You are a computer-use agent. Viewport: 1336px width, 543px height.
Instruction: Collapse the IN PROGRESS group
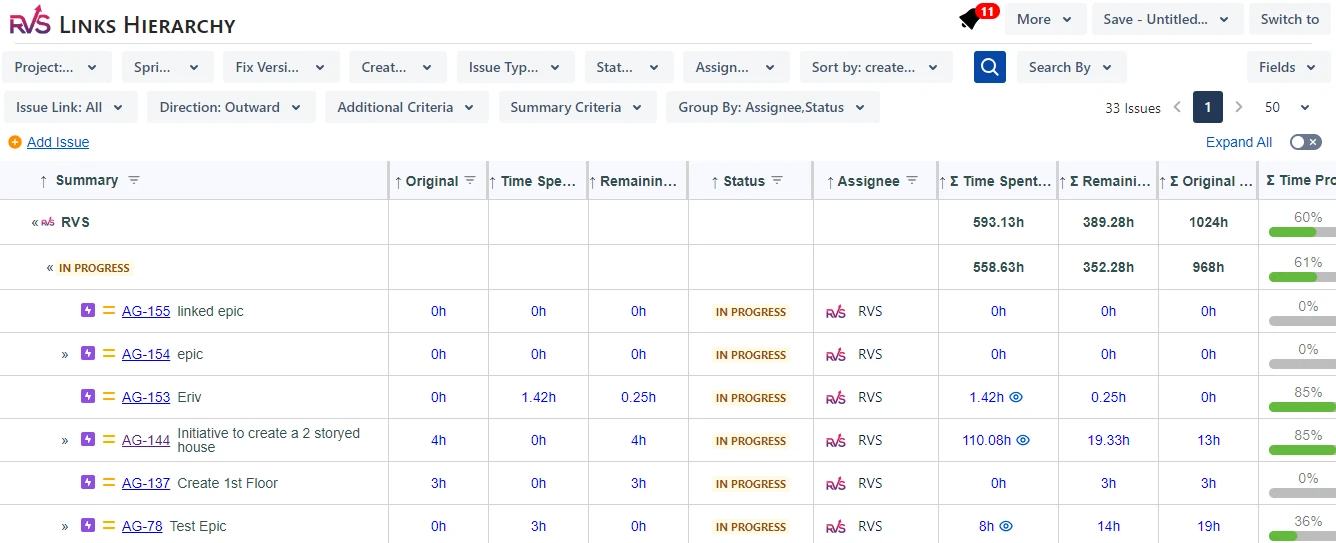click(x=50, y=268)
